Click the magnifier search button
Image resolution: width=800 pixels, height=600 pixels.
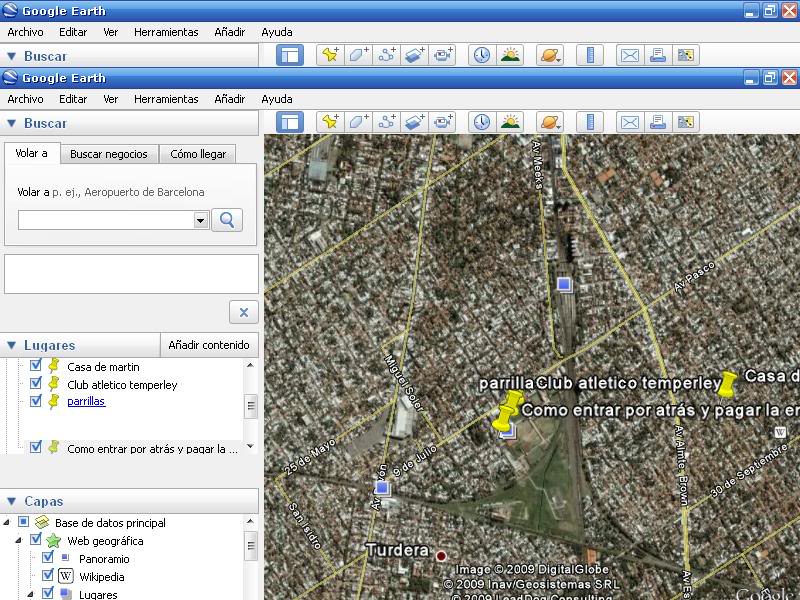[x=227, y=220]
